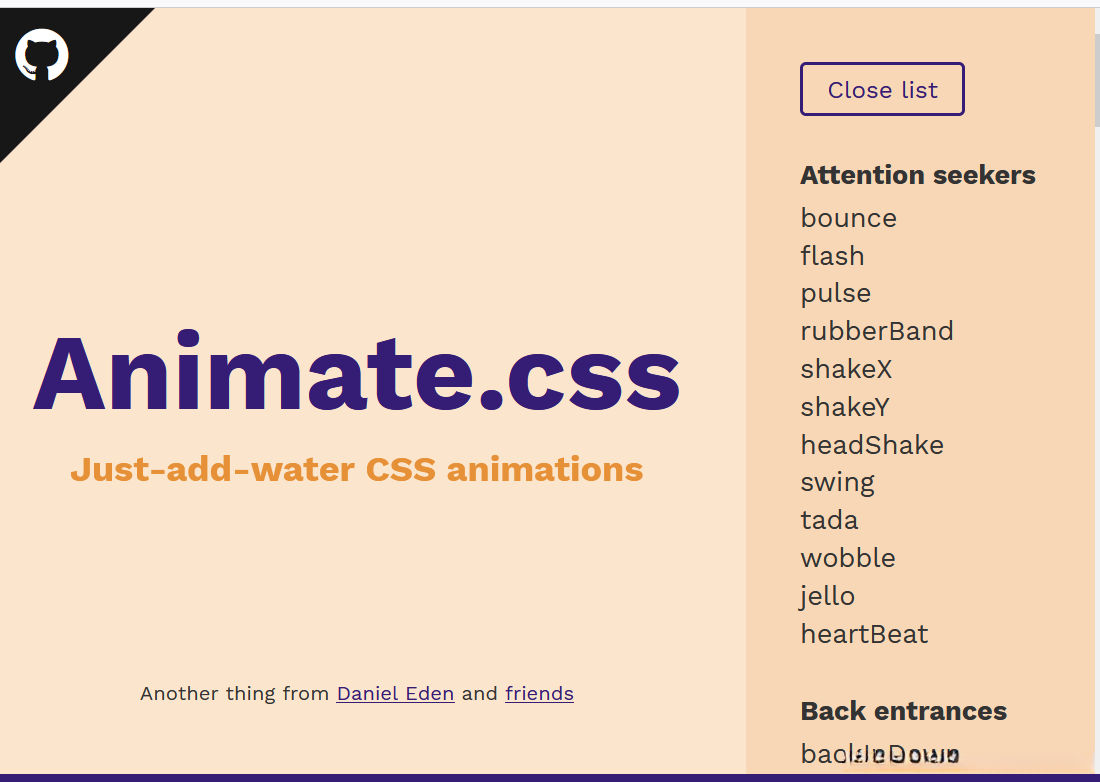Click the Animate.css title heading
Image resolution: width=1100 pixels, height=782 pixels.
pyautogui.click(x=356, y=374)
